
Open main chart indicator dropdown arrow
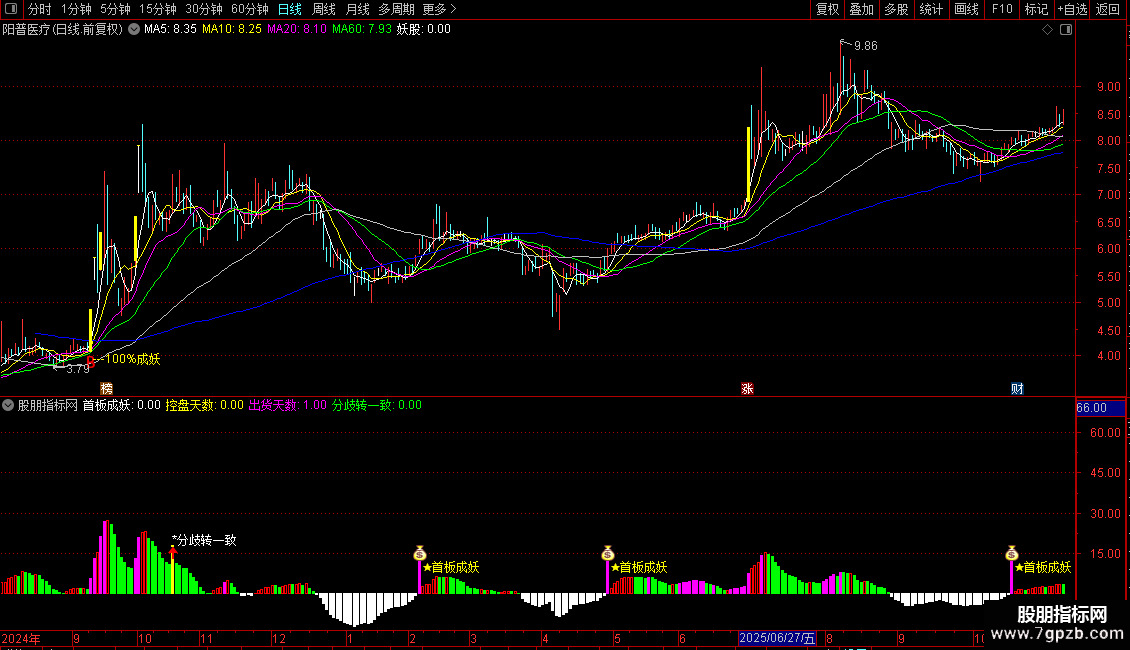tap(134, 30)
